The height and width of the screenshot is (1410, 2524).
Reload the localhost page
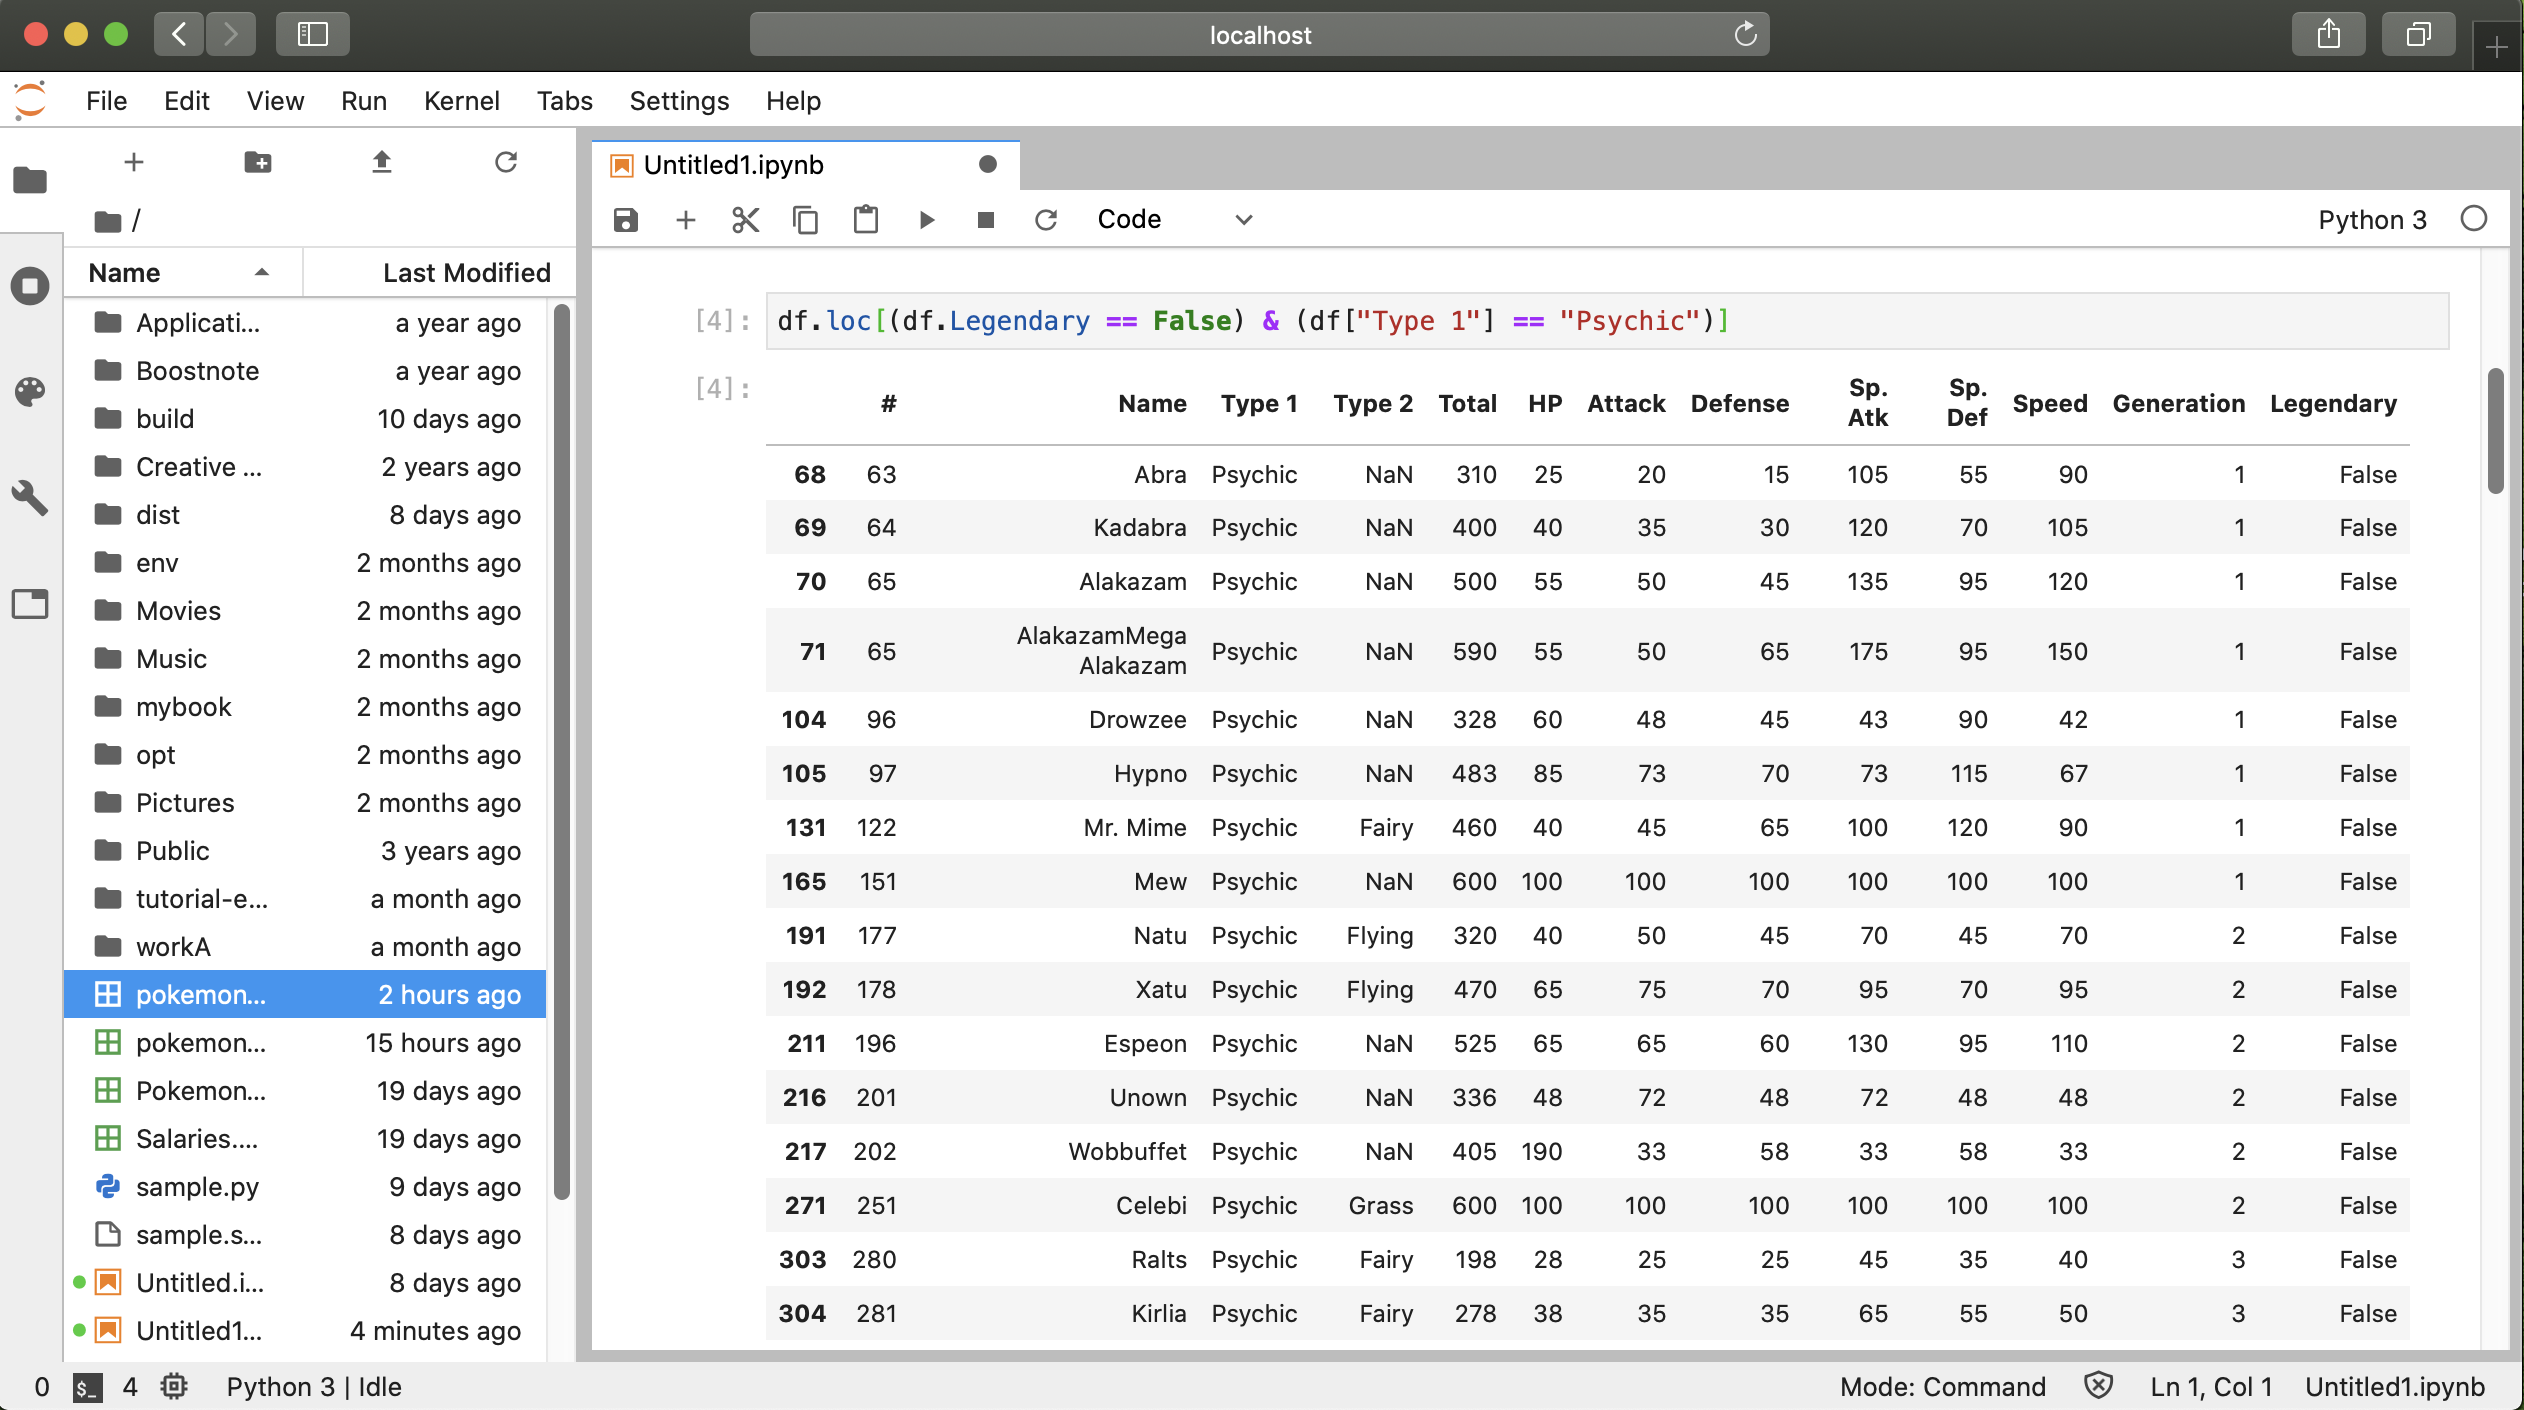(1746, 34)
